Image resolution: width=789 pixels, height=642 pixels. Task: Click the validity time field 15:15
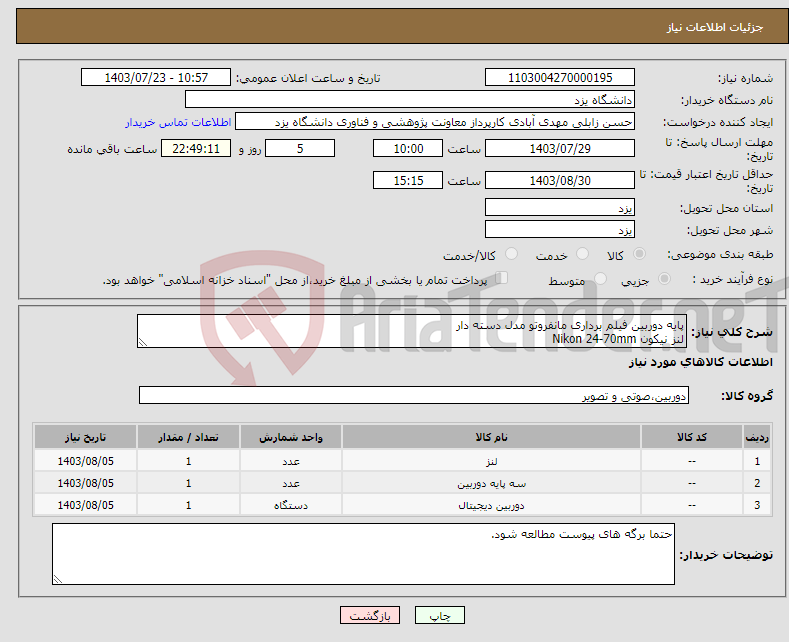(408, 180)
